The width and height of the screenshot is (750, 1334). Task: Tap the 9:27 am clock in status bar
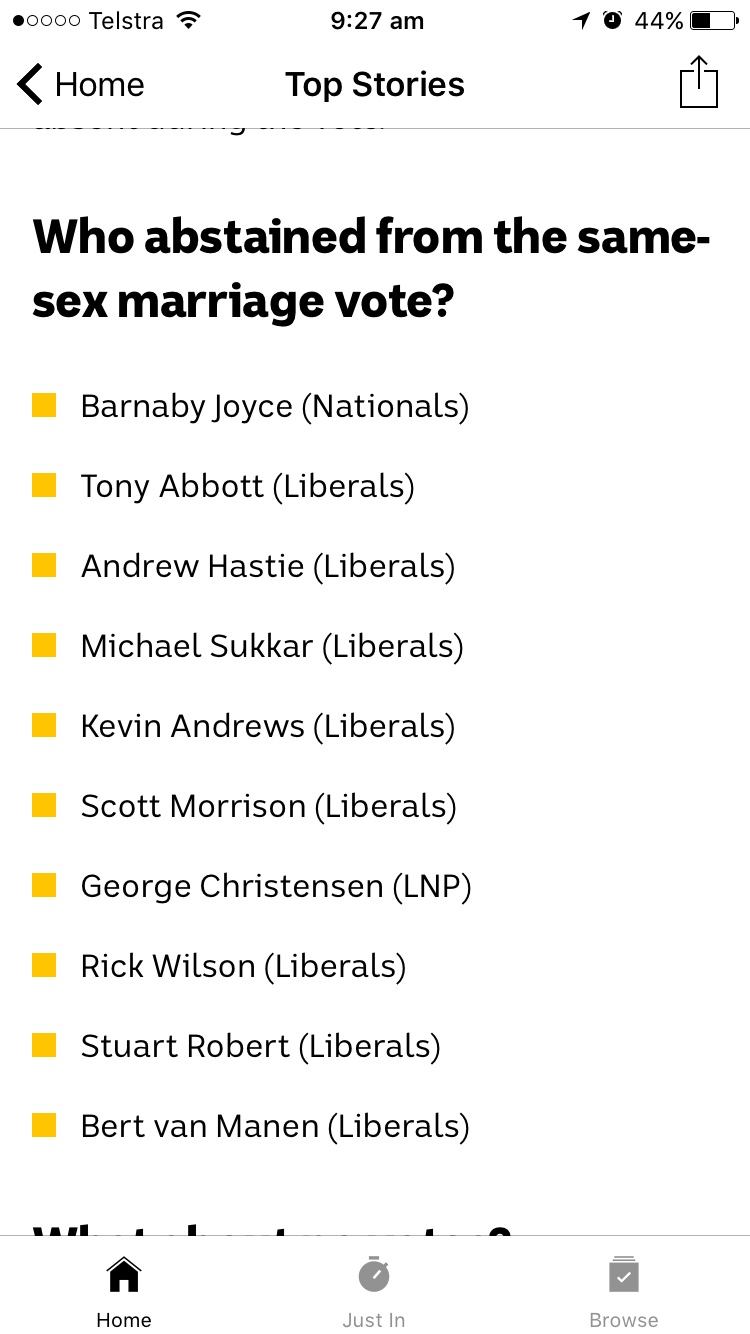[x=377, y=21]
